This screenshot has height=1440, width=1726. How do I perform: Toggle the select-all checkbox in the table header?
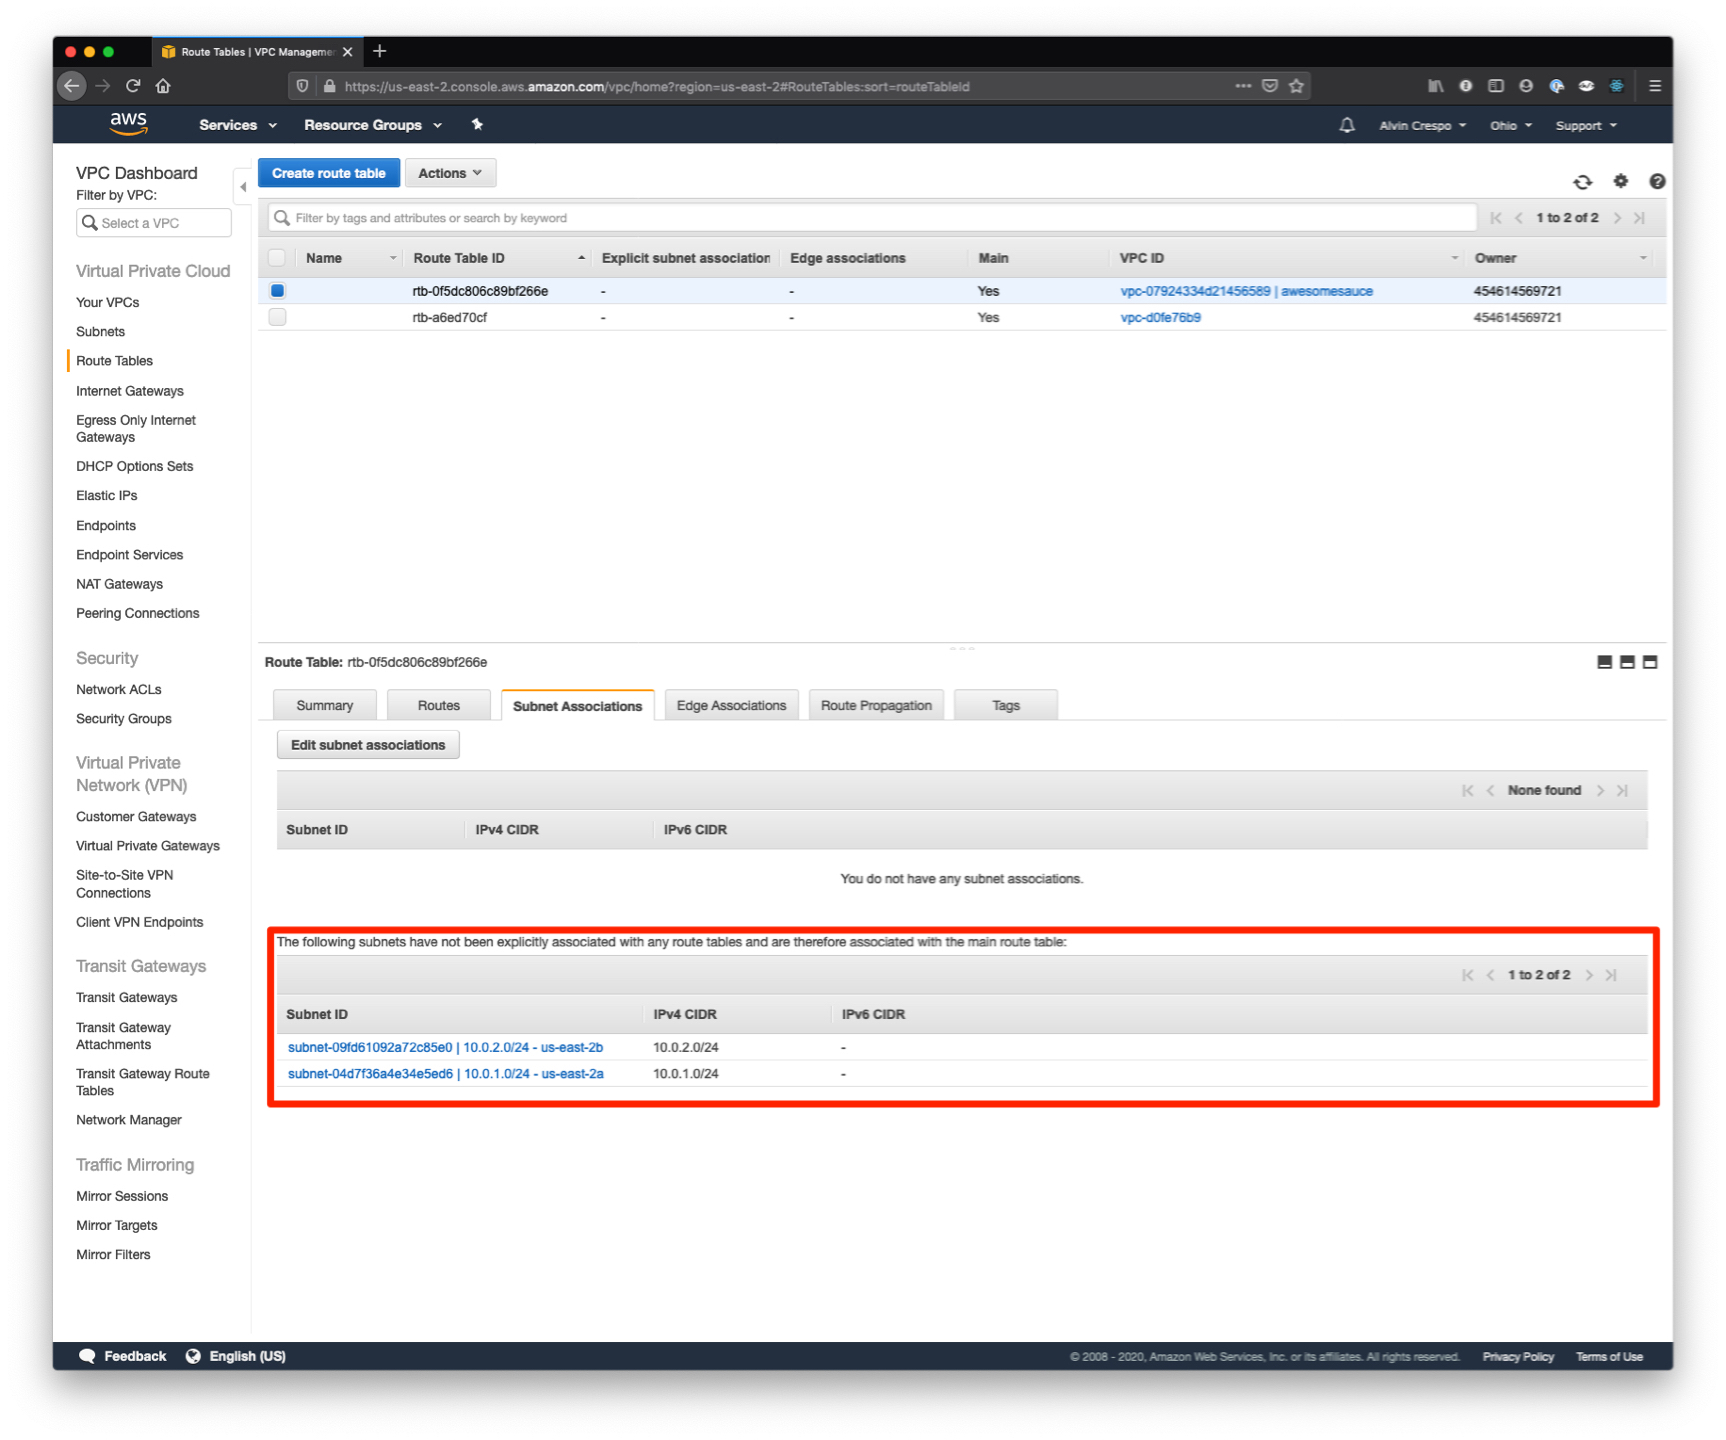tap(277, 257)
